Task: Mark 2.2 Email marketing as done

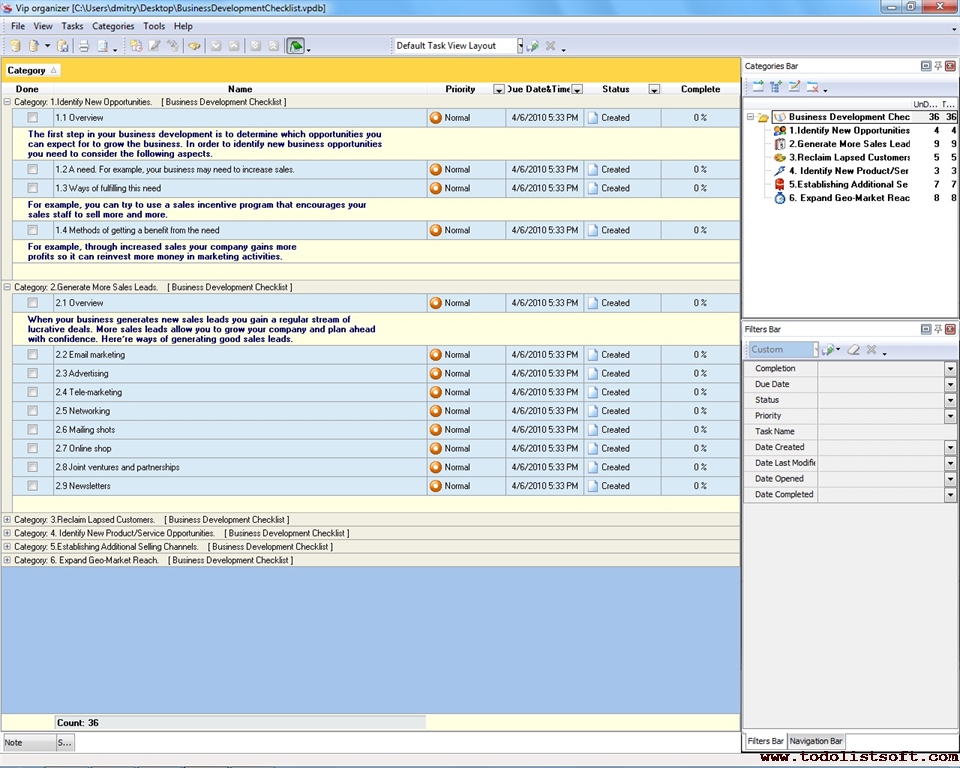Action: [33, 355]
